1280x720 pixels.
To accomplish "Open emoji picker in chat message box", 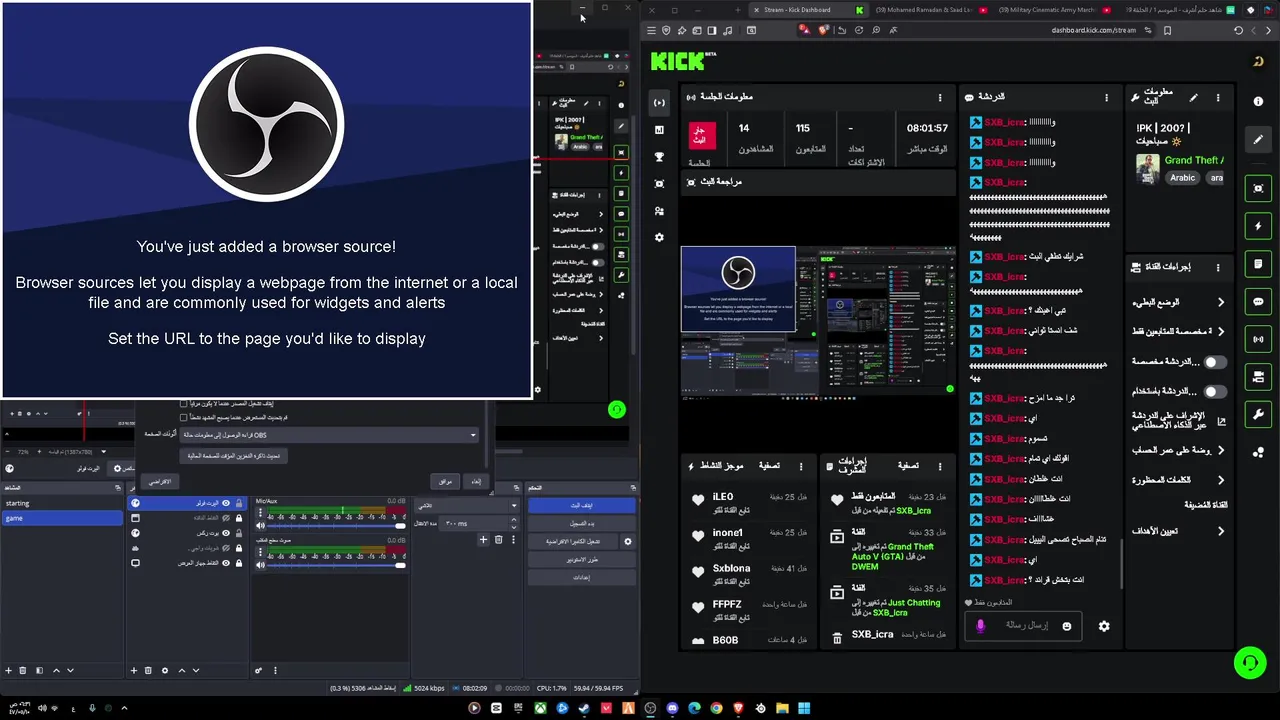I will [1067, 626].
